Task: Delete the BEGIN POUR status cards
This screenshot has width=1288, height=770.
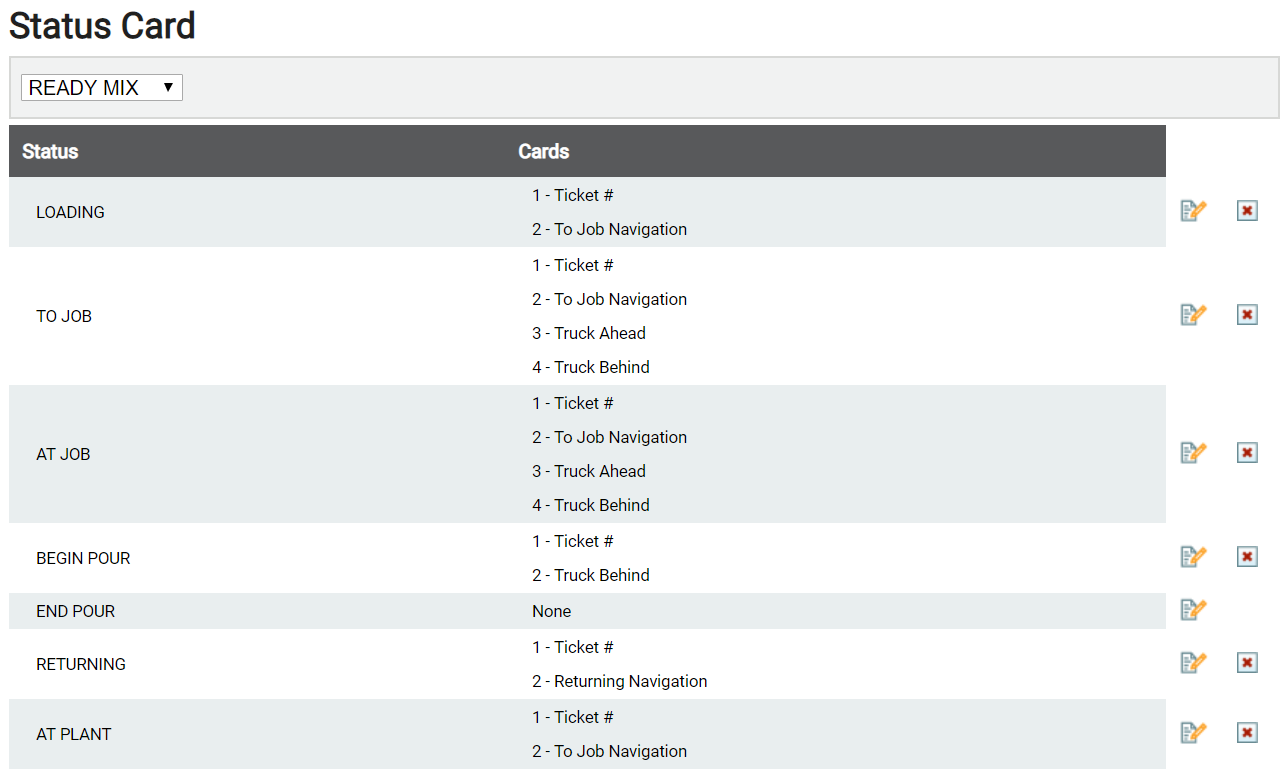Action: click(1247, 557)
